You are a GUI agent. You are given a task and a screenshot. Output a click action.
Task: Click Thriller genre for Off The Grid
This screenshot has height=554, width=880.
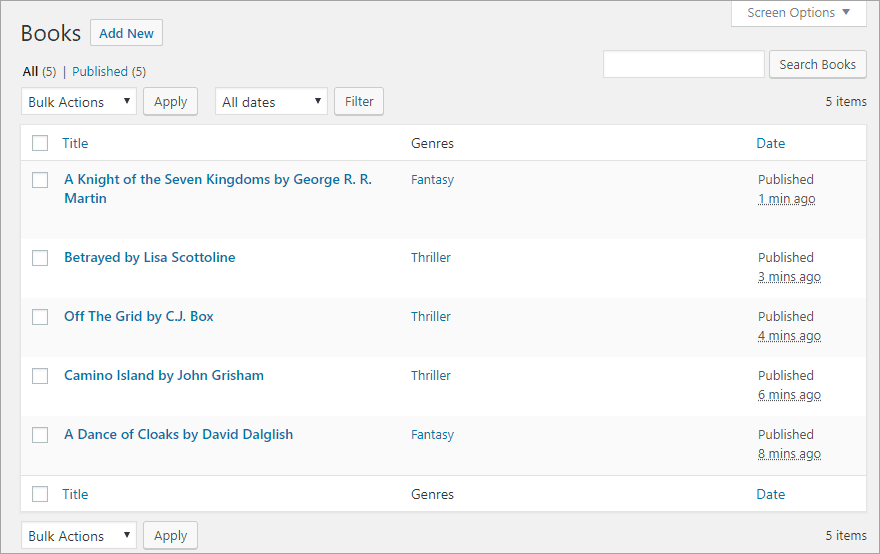[430, 317]
